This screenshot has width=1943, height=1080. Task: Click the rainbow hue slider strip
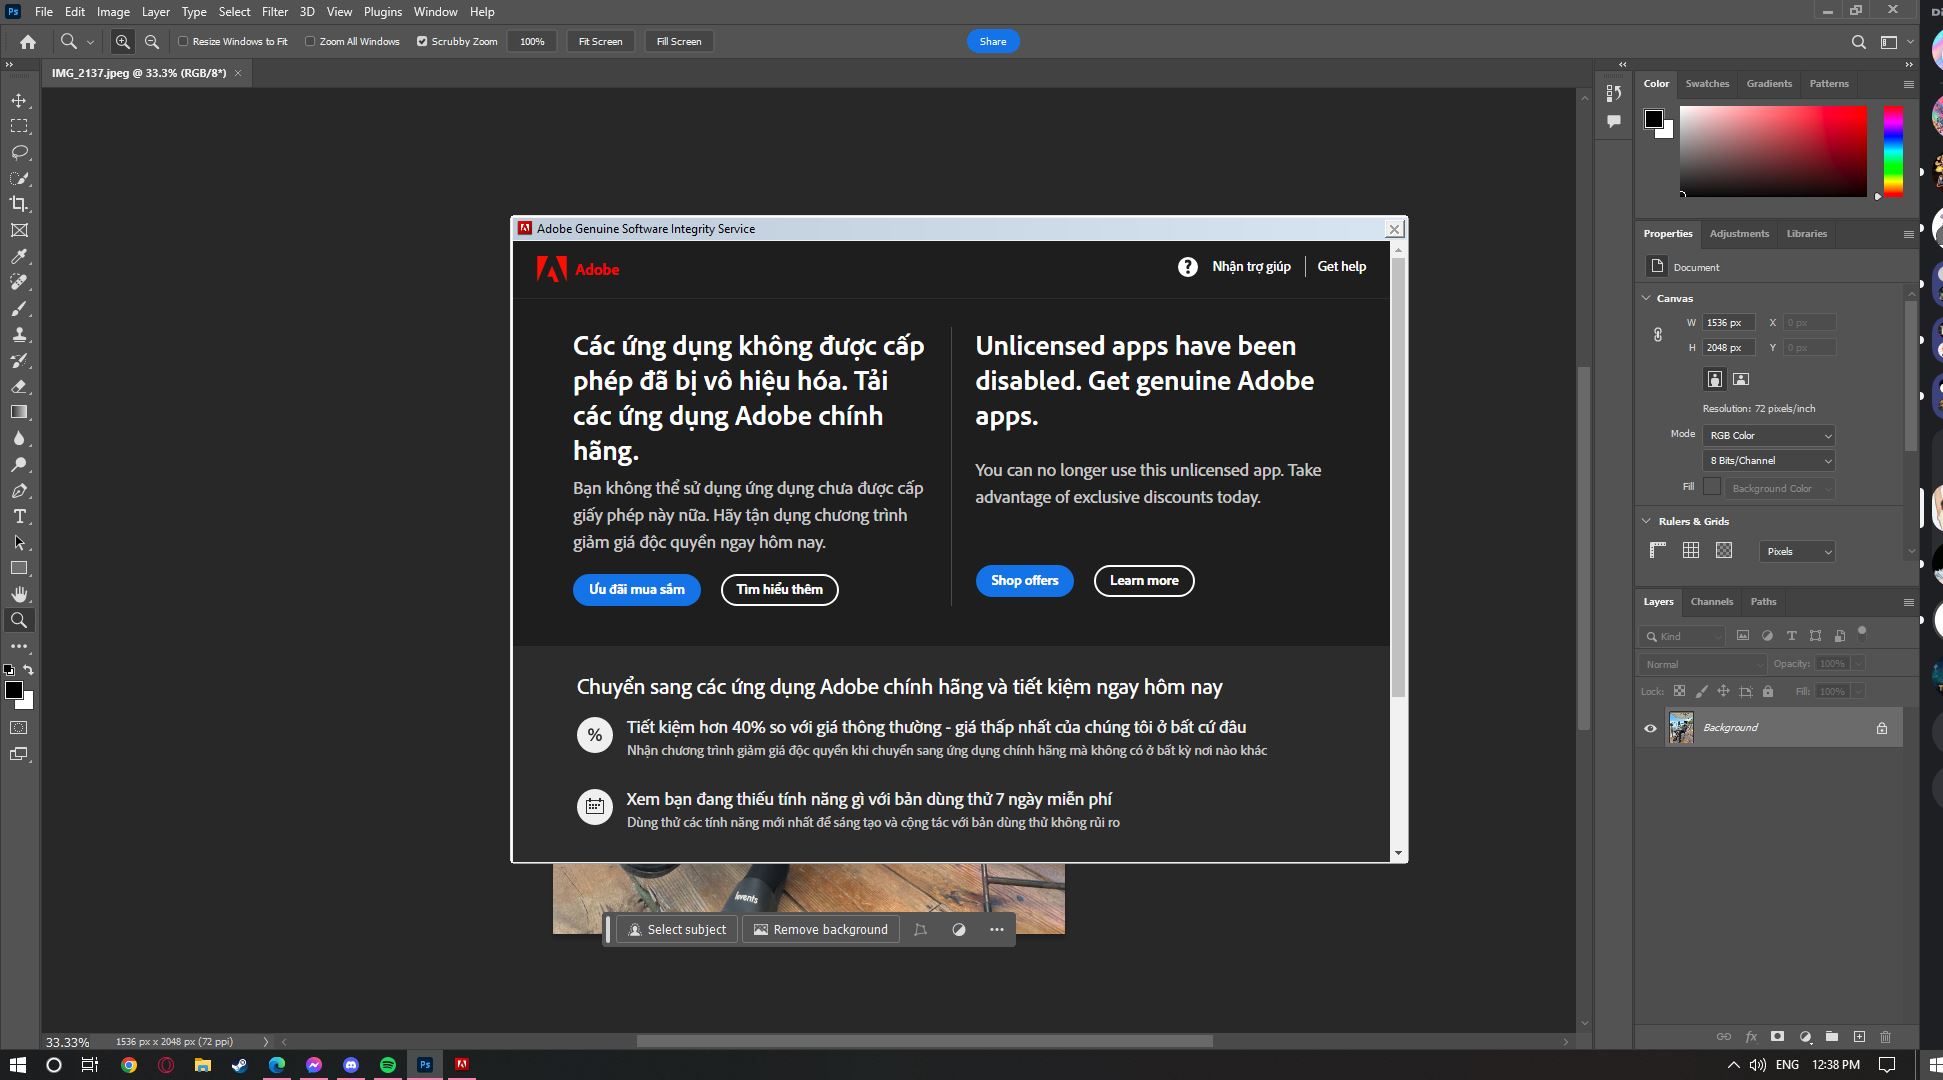[x=1893, y=150]
